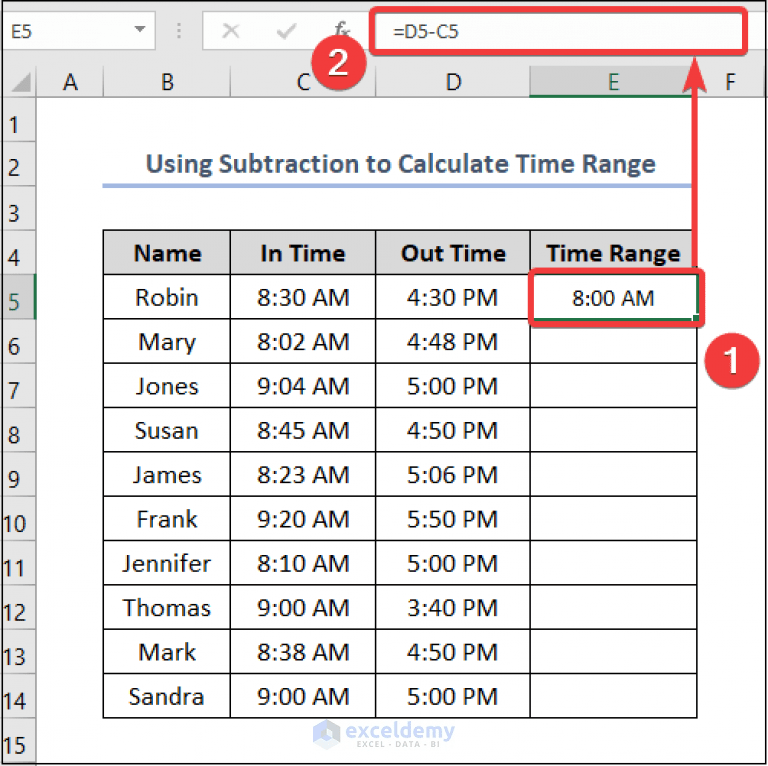Image resolution: width=768 pixels, height=766 pixels.
Task: Select column F header
Action: pyautogui.click(x=730, y=82)
